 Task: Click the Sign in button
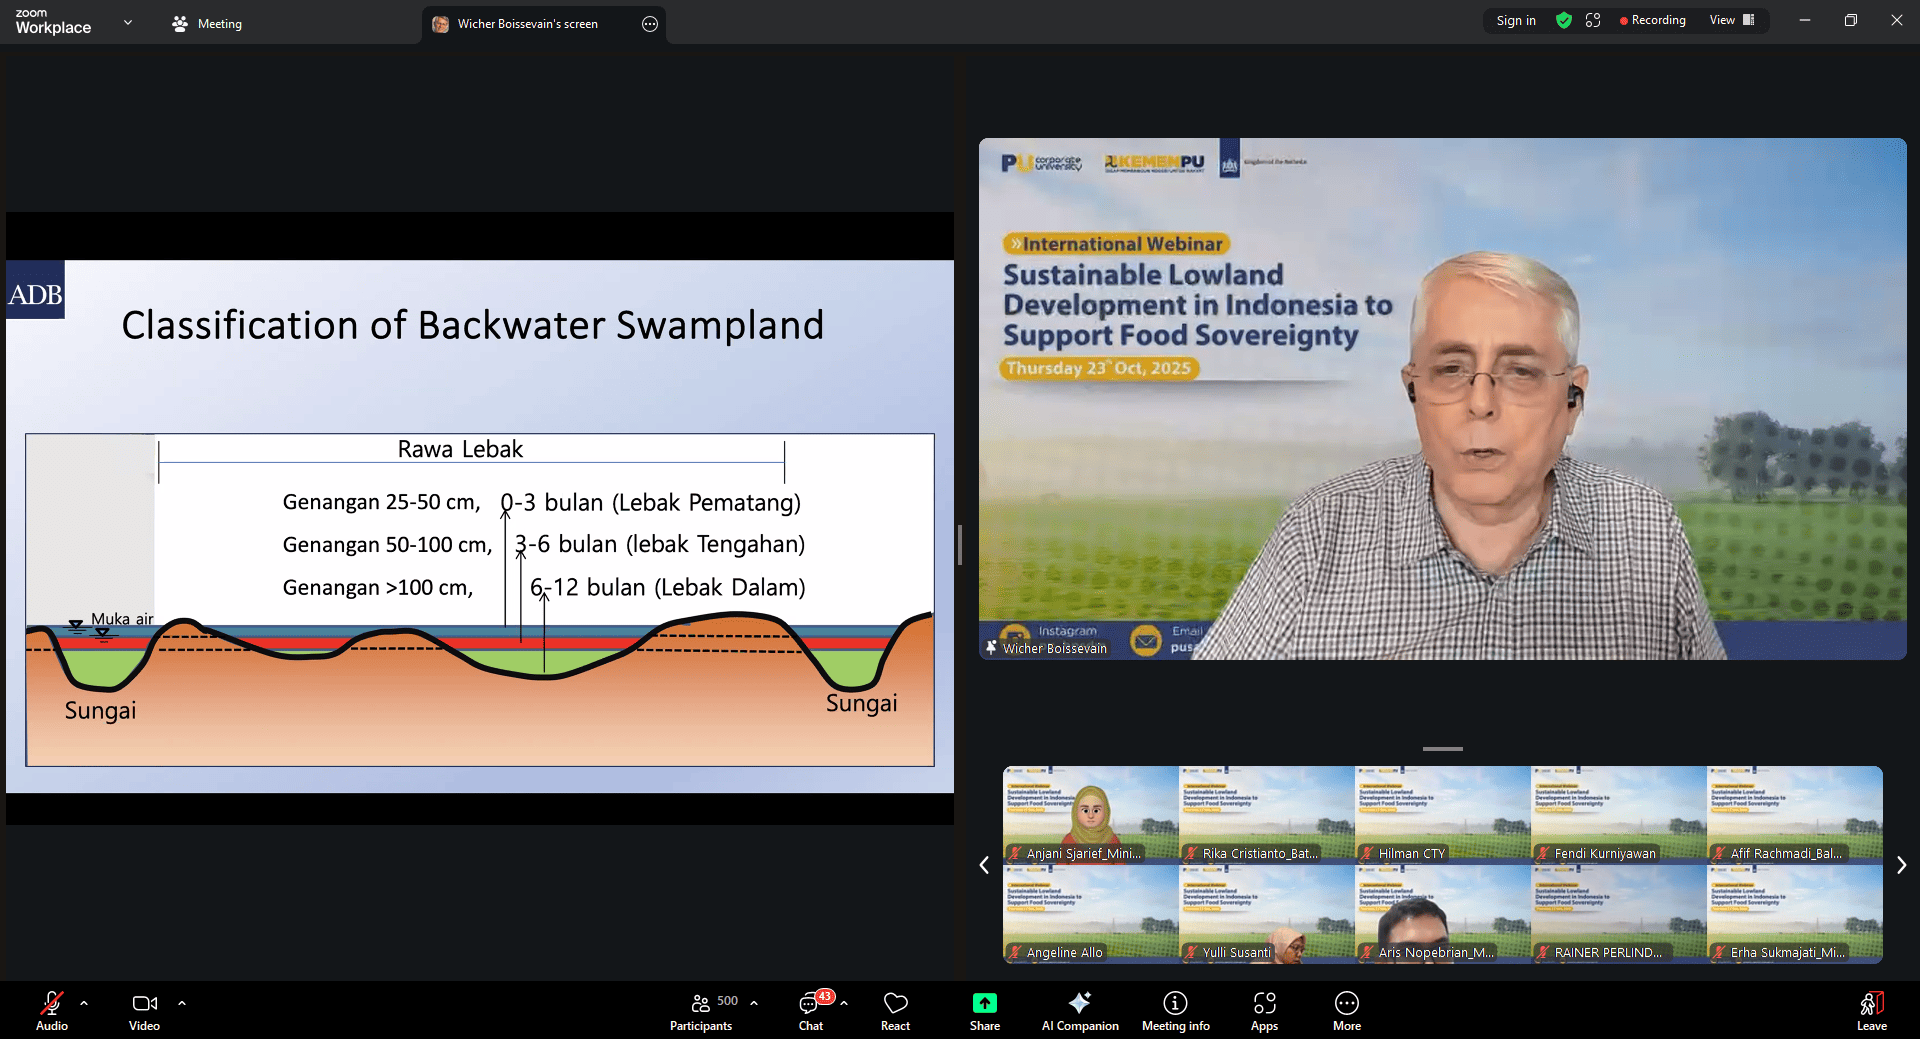[1515, 20]
